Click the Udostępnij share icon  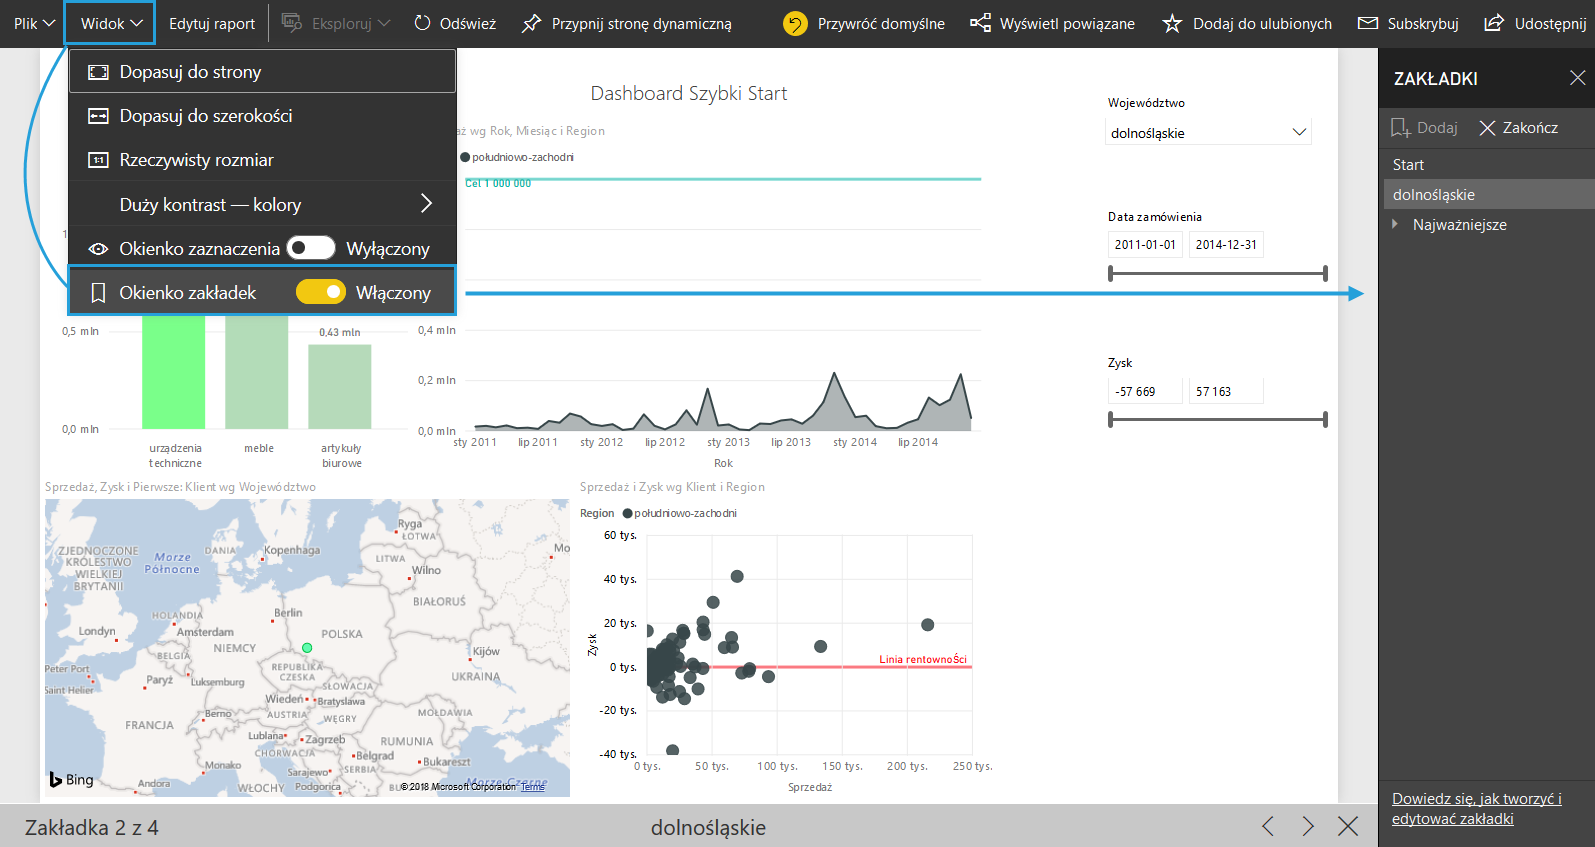(1493, 23)
